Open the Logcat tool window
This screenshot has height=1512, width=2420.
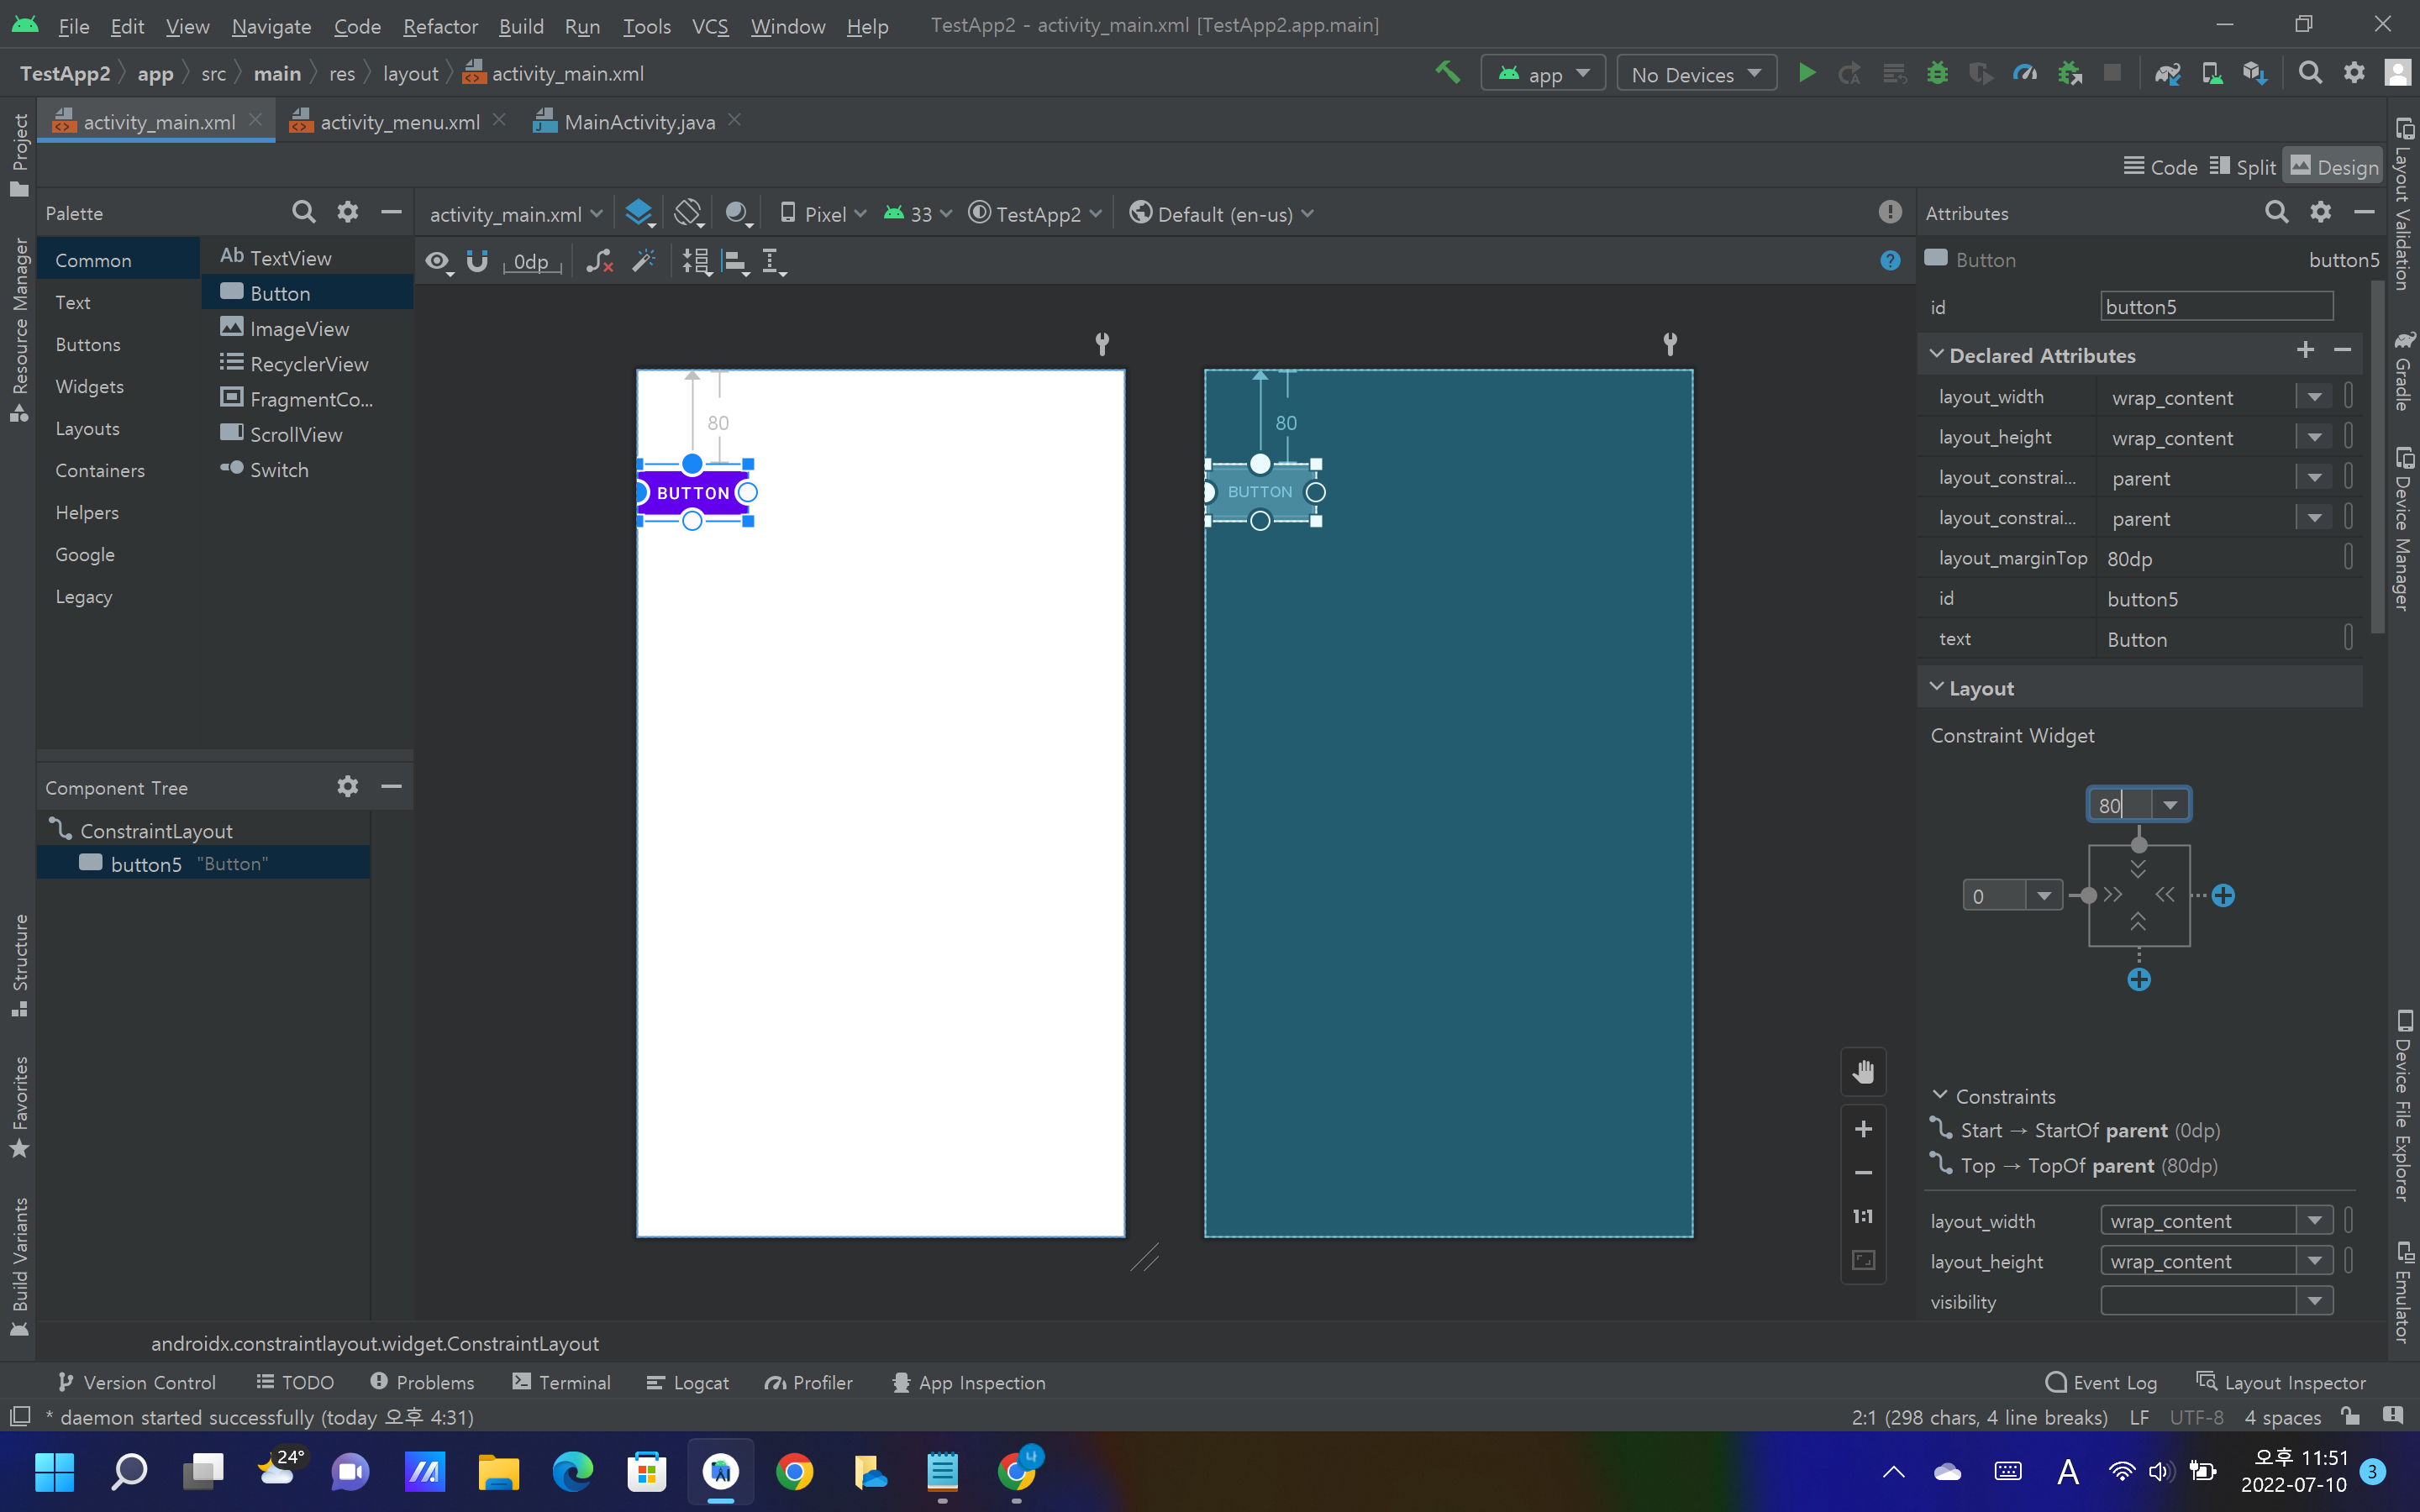688,1382
